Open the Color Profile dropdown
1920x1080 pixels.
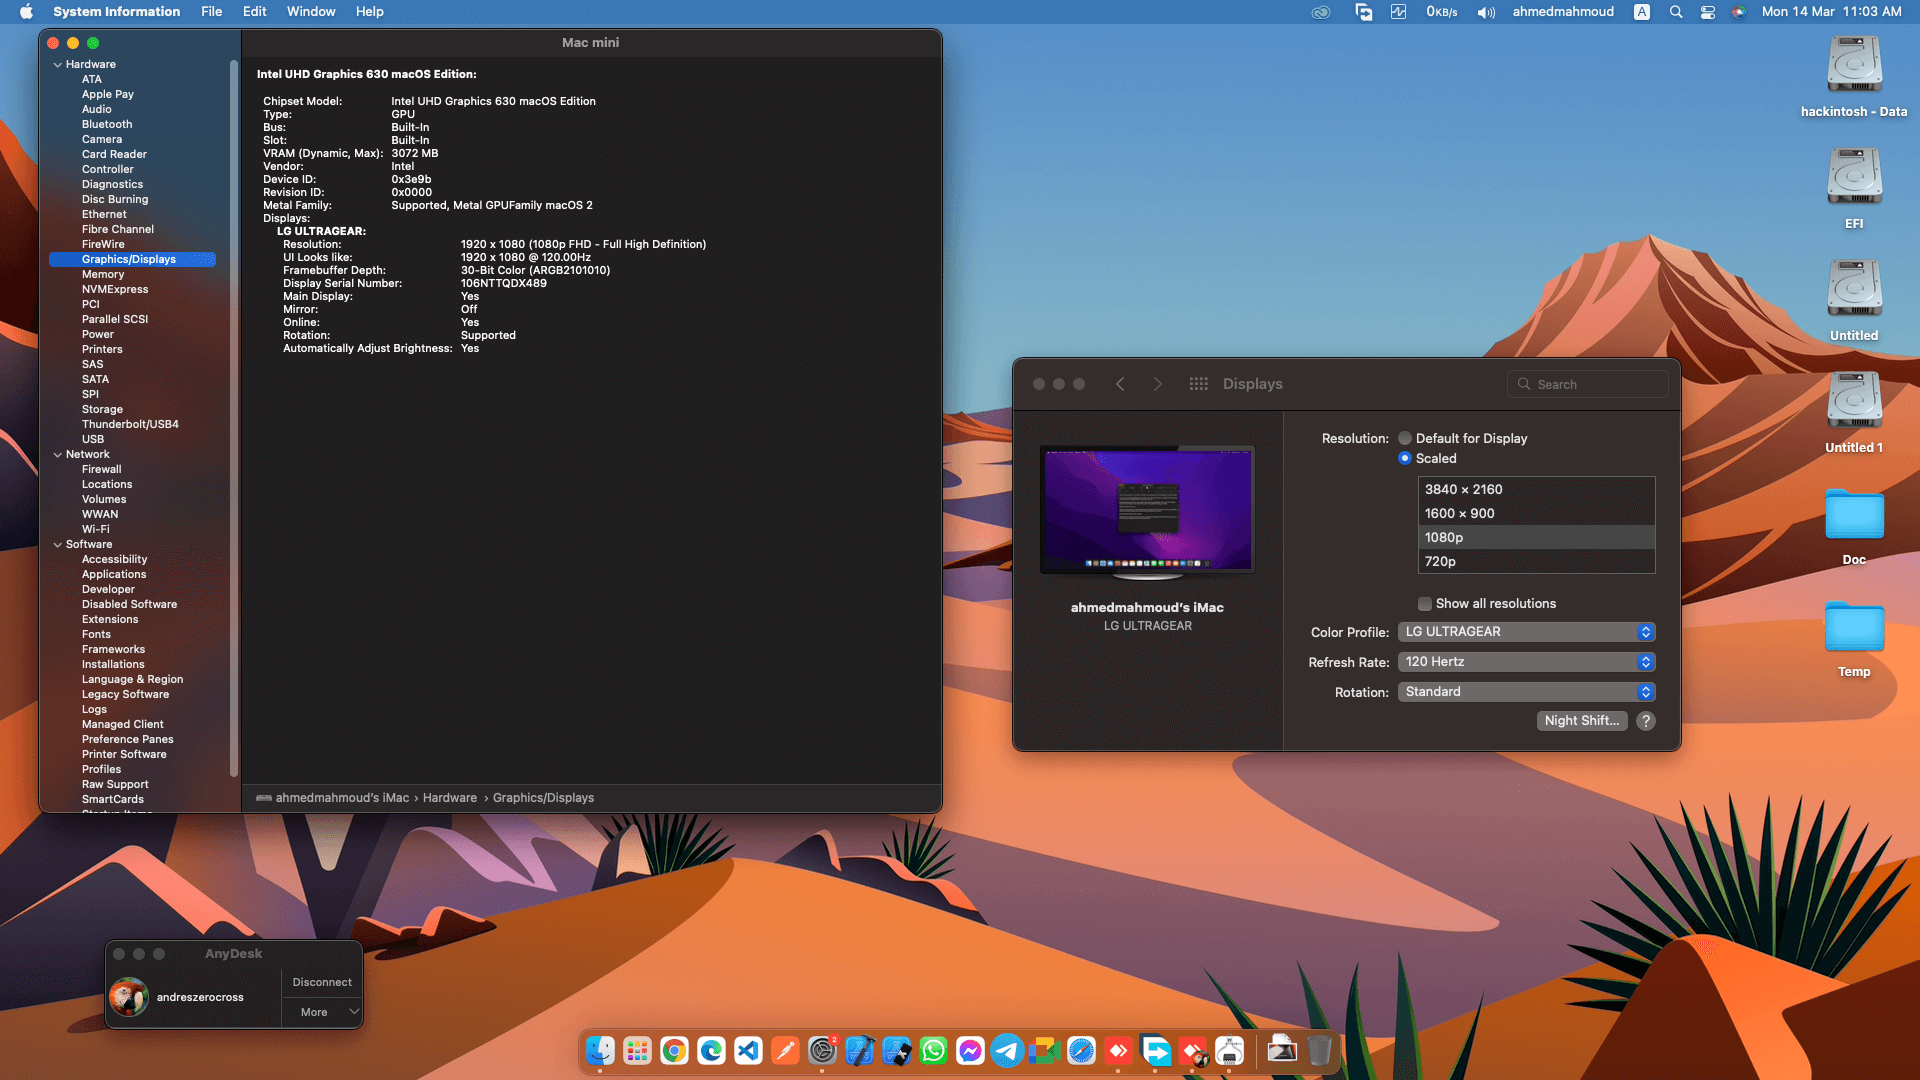1526,632
